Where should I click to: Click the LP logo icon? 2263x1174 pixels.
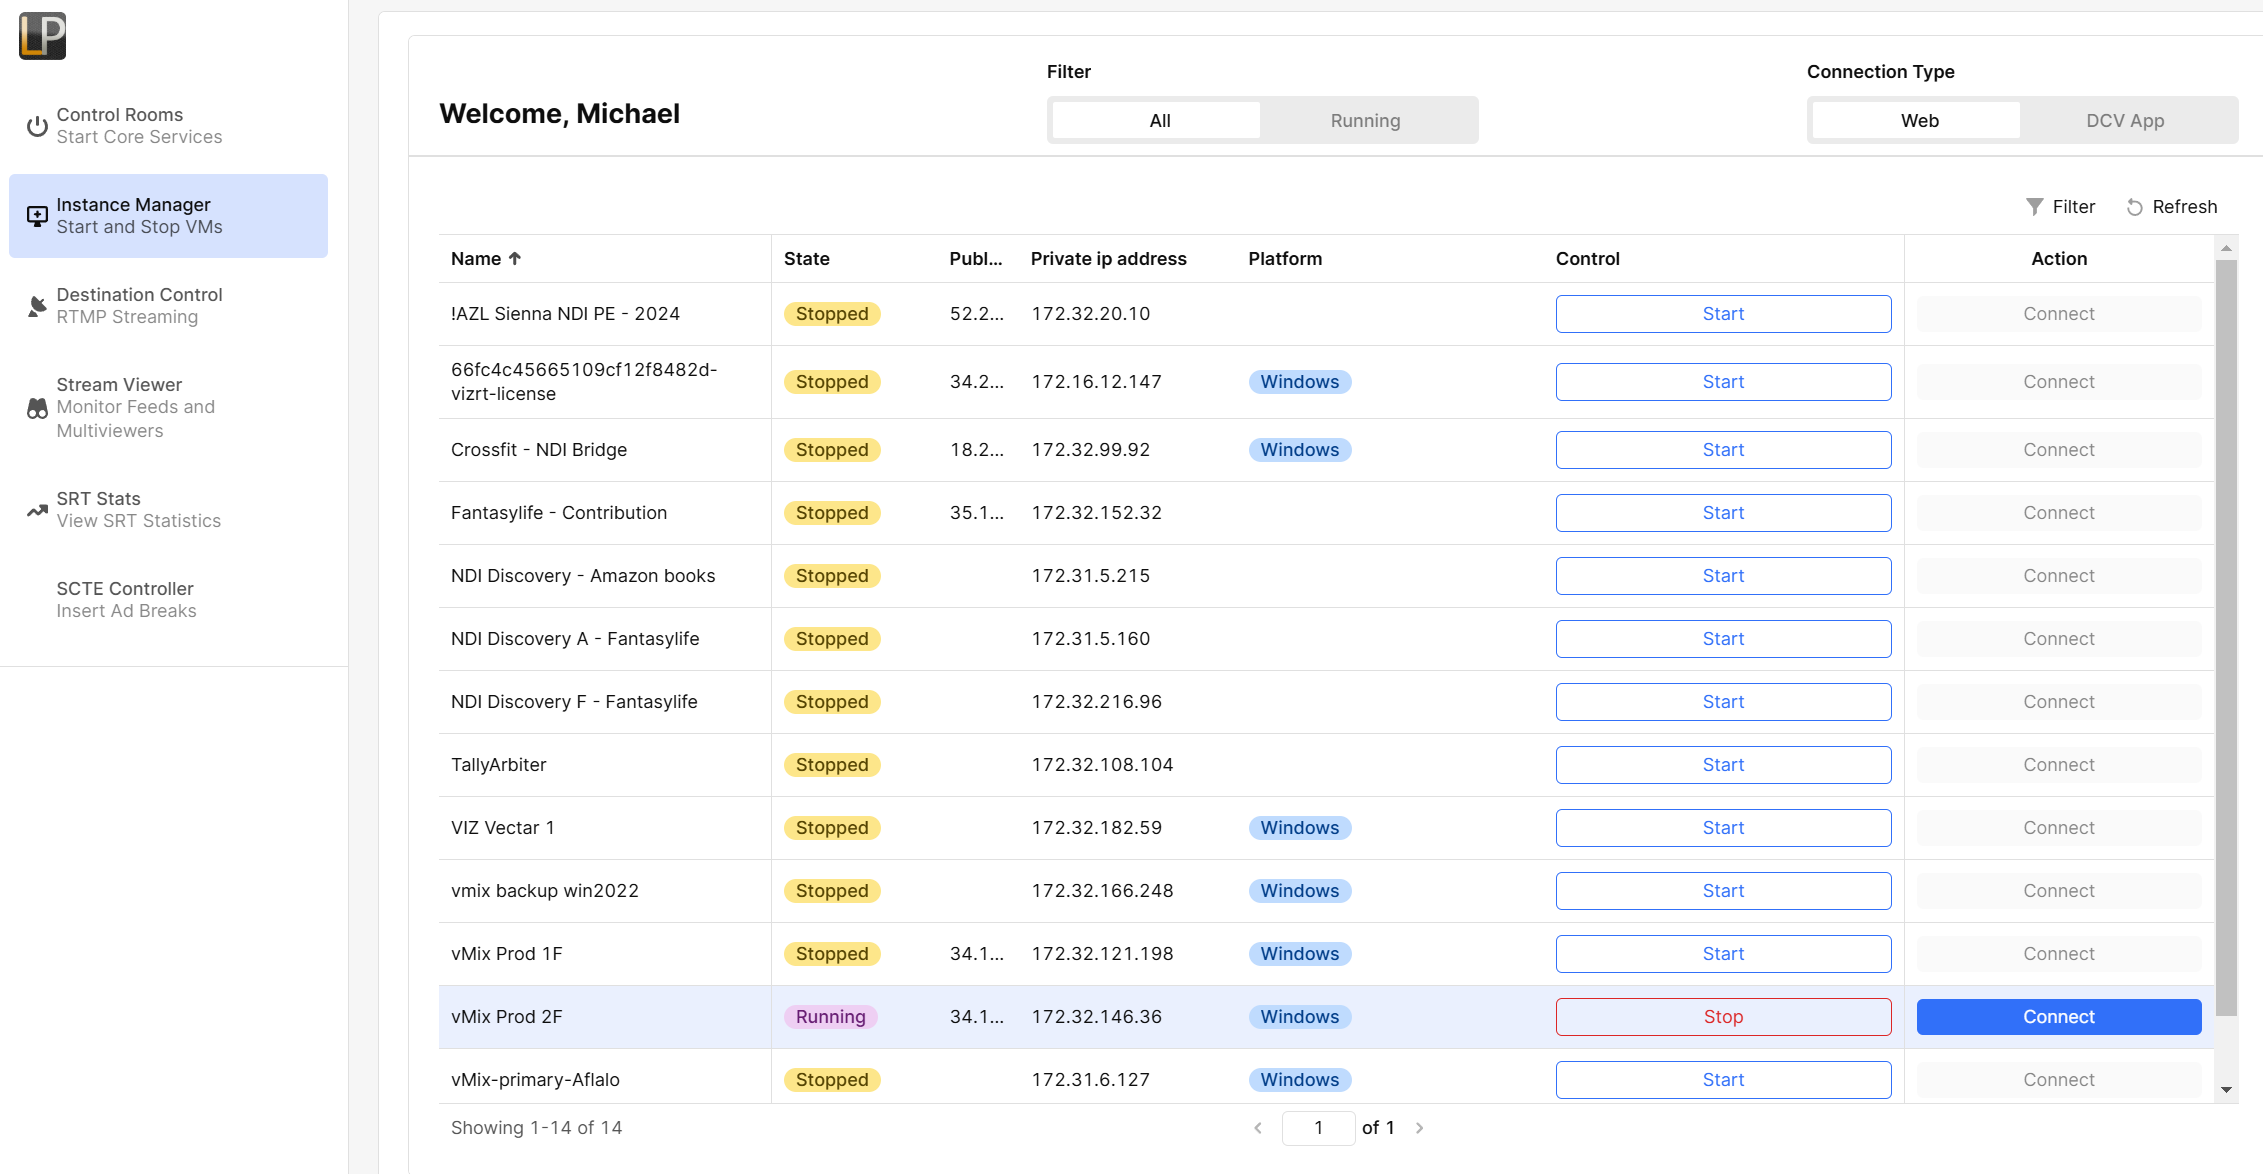pos(42,36)
